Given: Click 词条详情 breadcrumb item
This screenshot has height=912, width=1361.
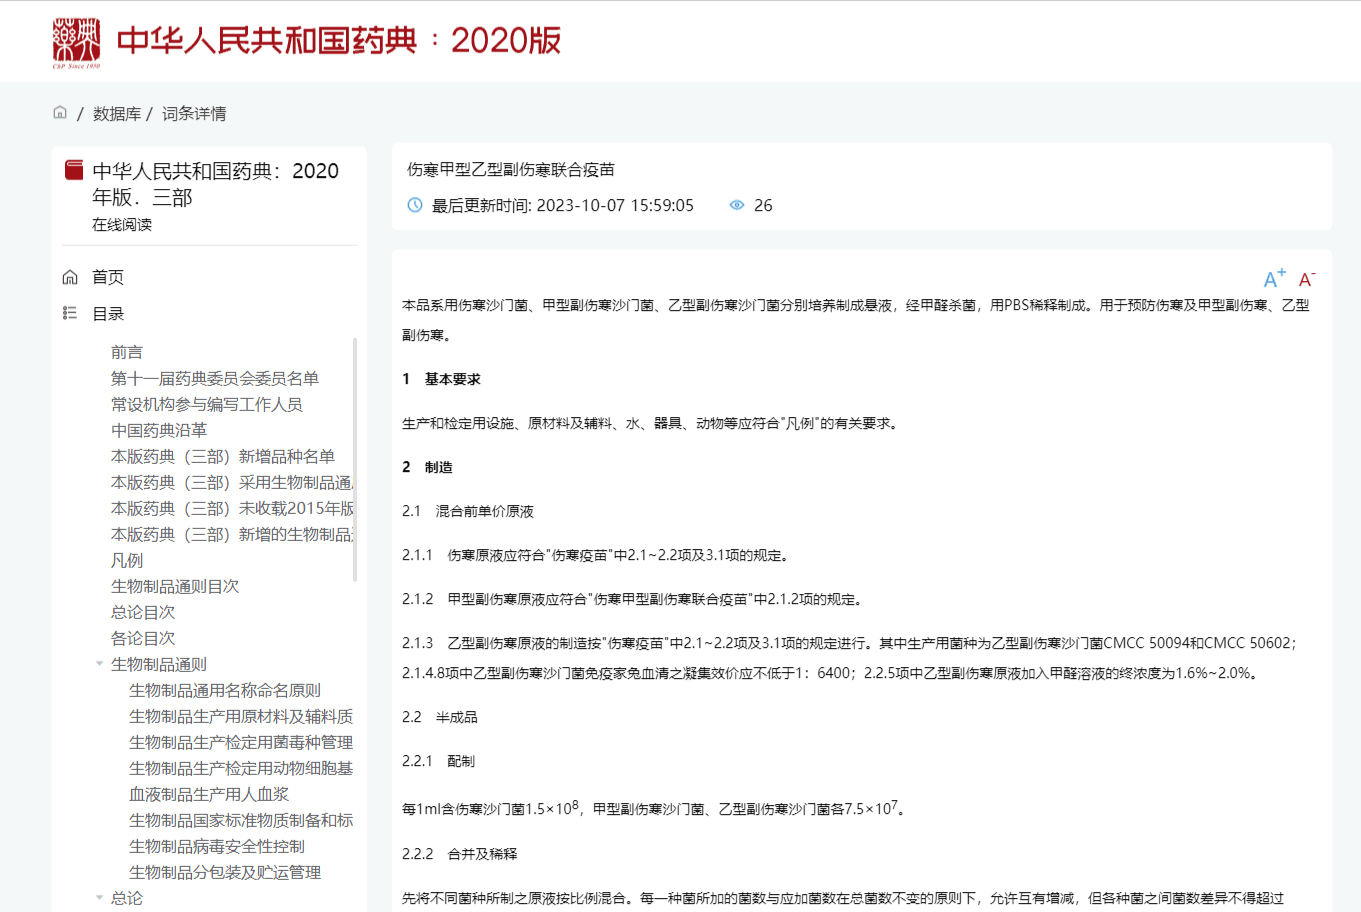Looking at the screenshot, I should tap(194, 114).
